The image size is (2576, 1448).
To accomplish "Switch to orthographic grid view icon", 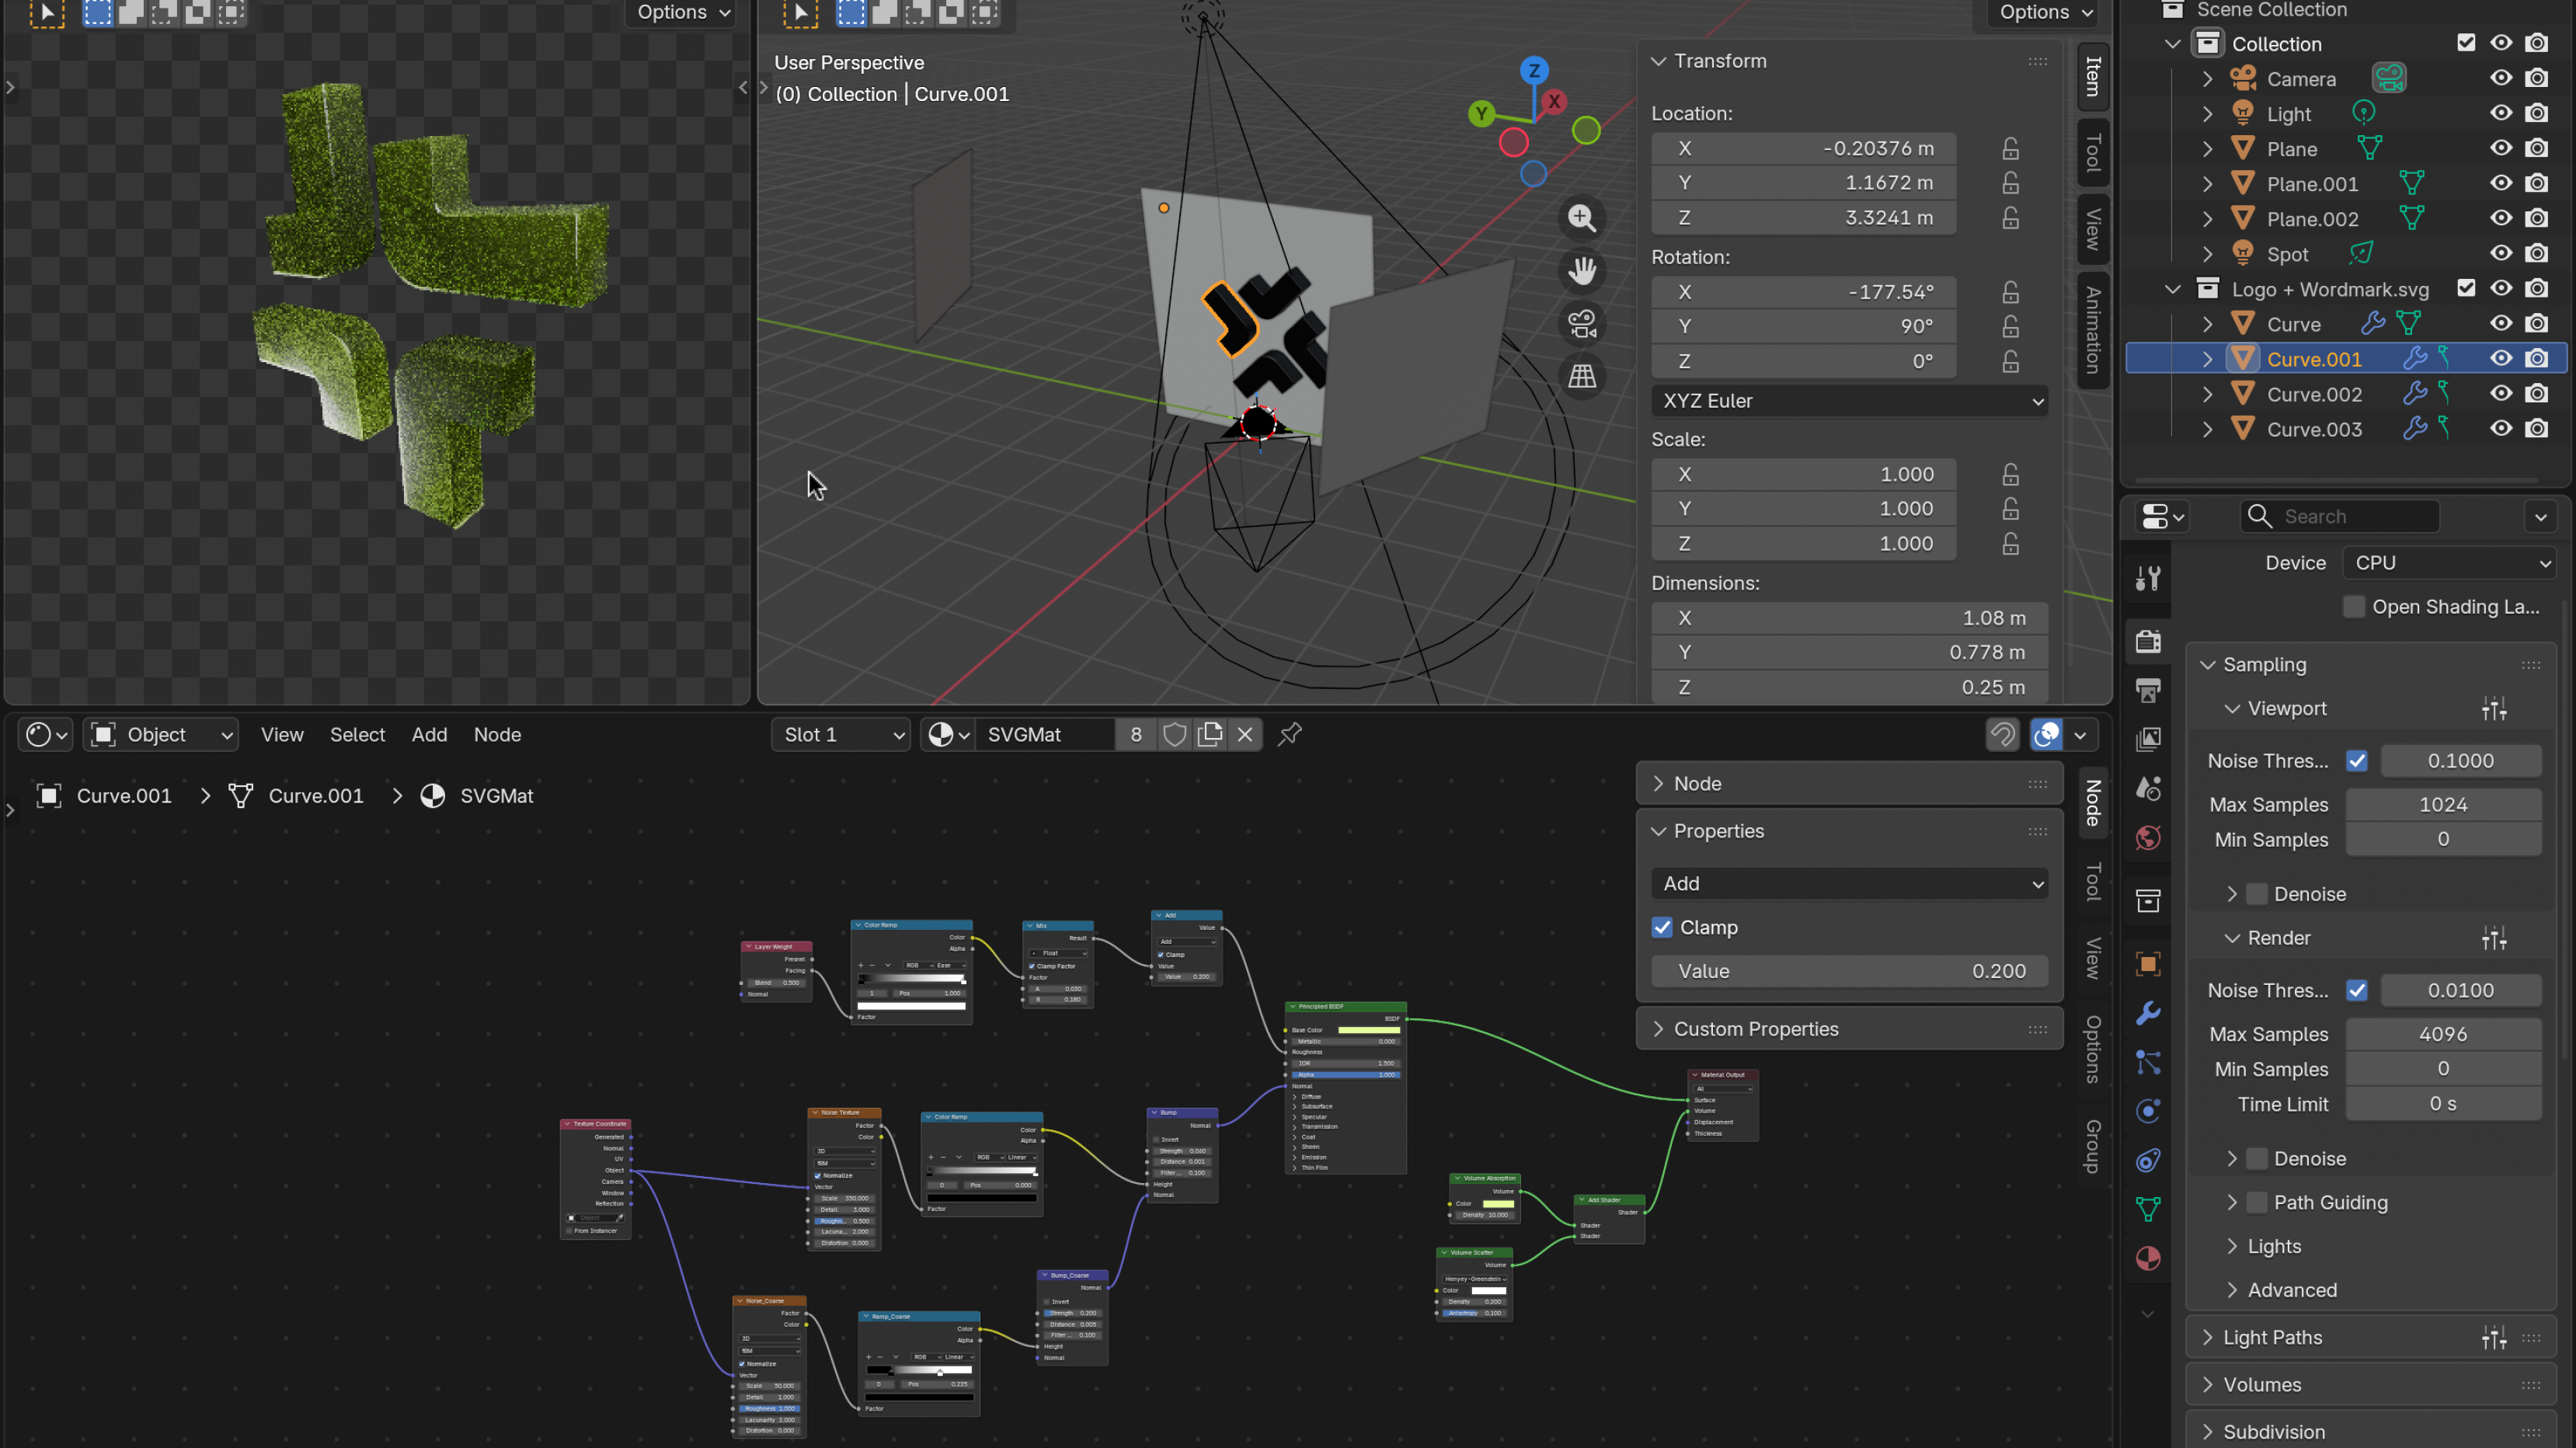I will [1581, 377].
